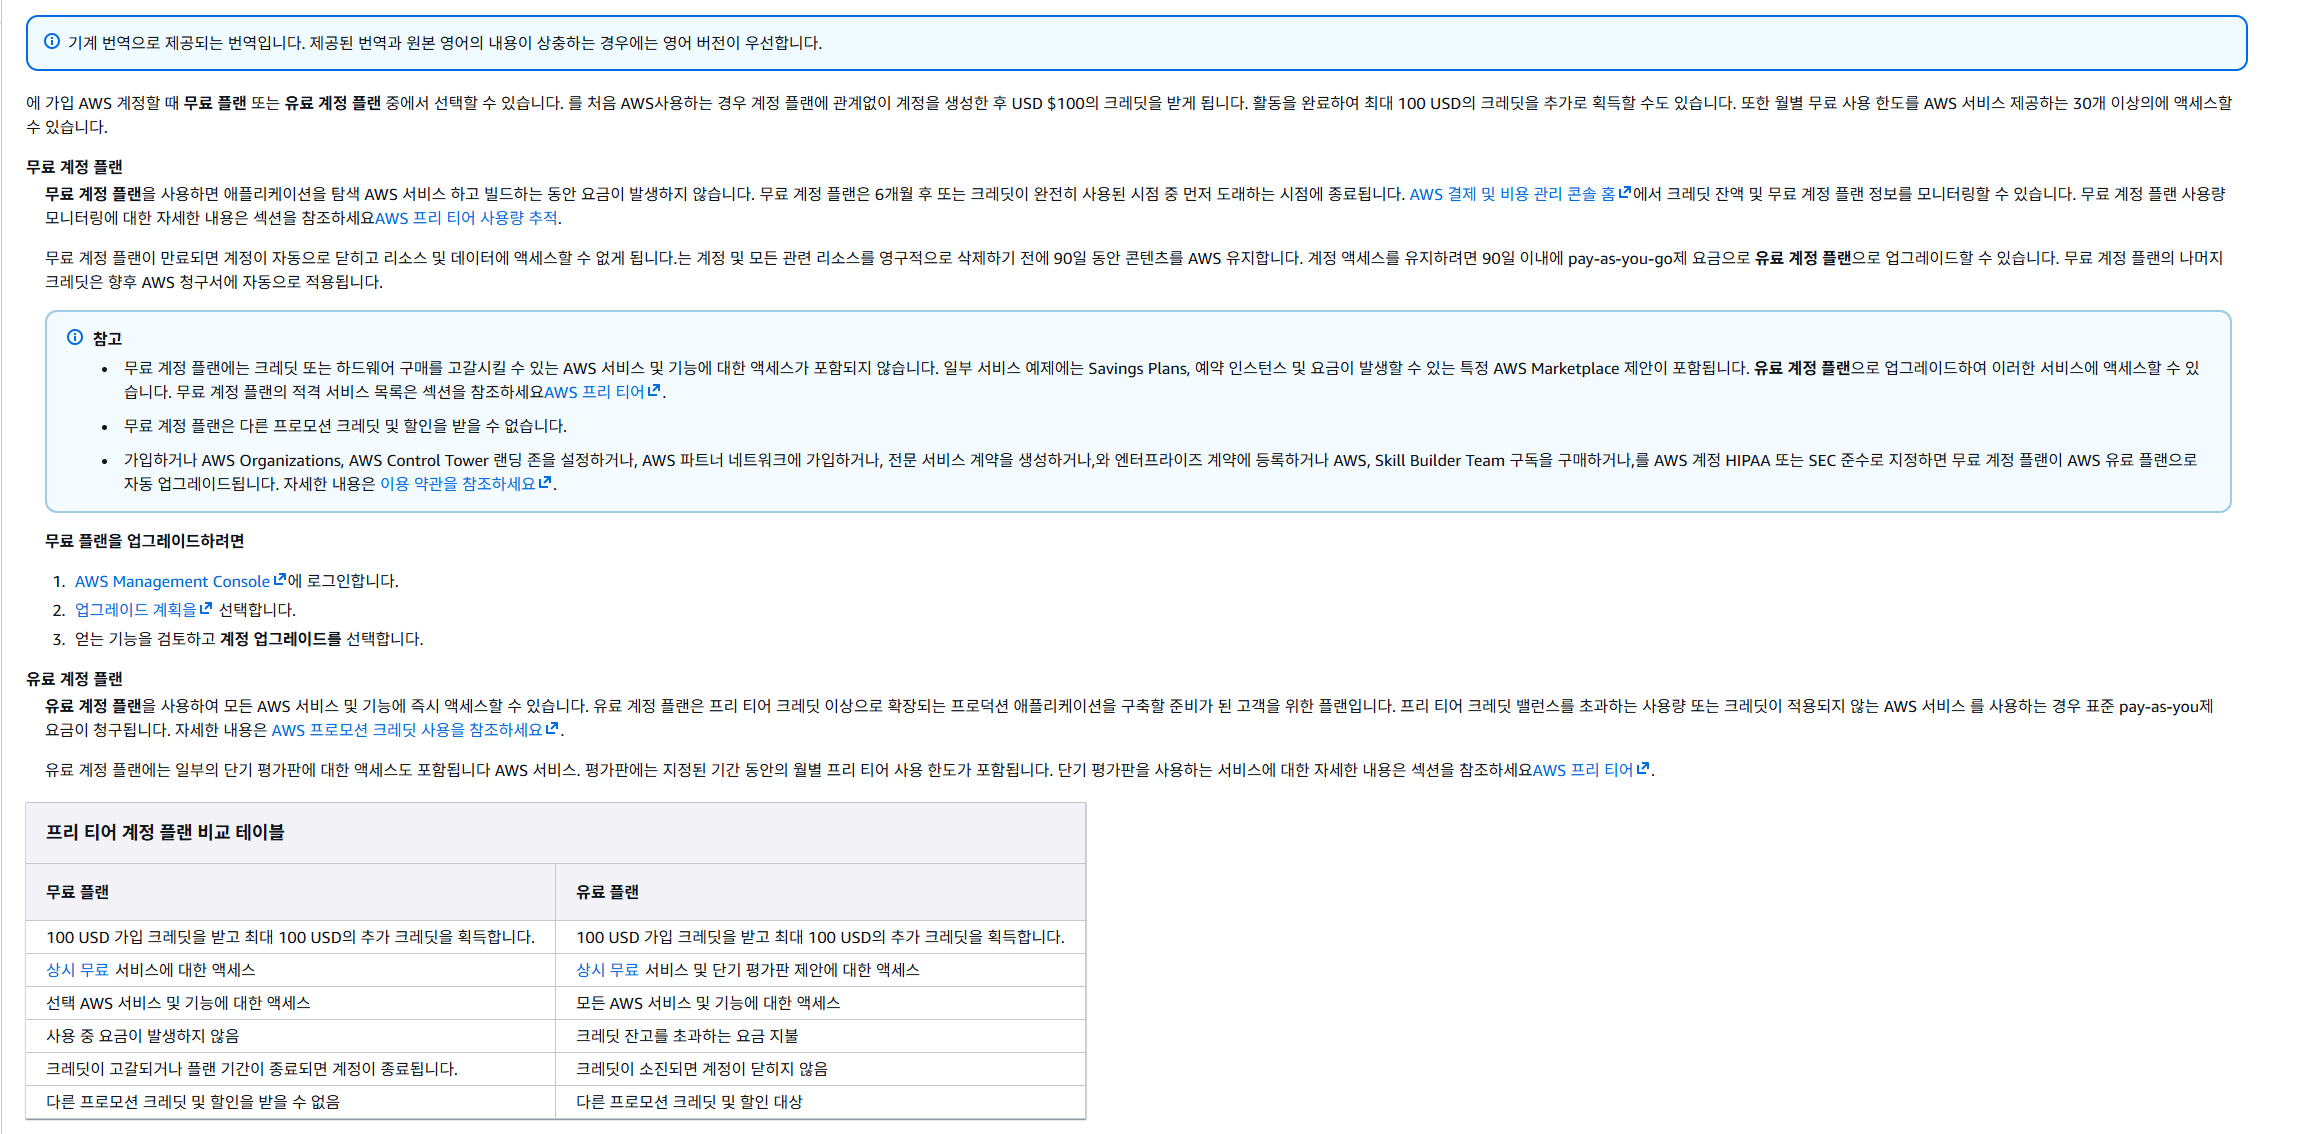Open the AWS Management Console link in step 1

[172, 581]
